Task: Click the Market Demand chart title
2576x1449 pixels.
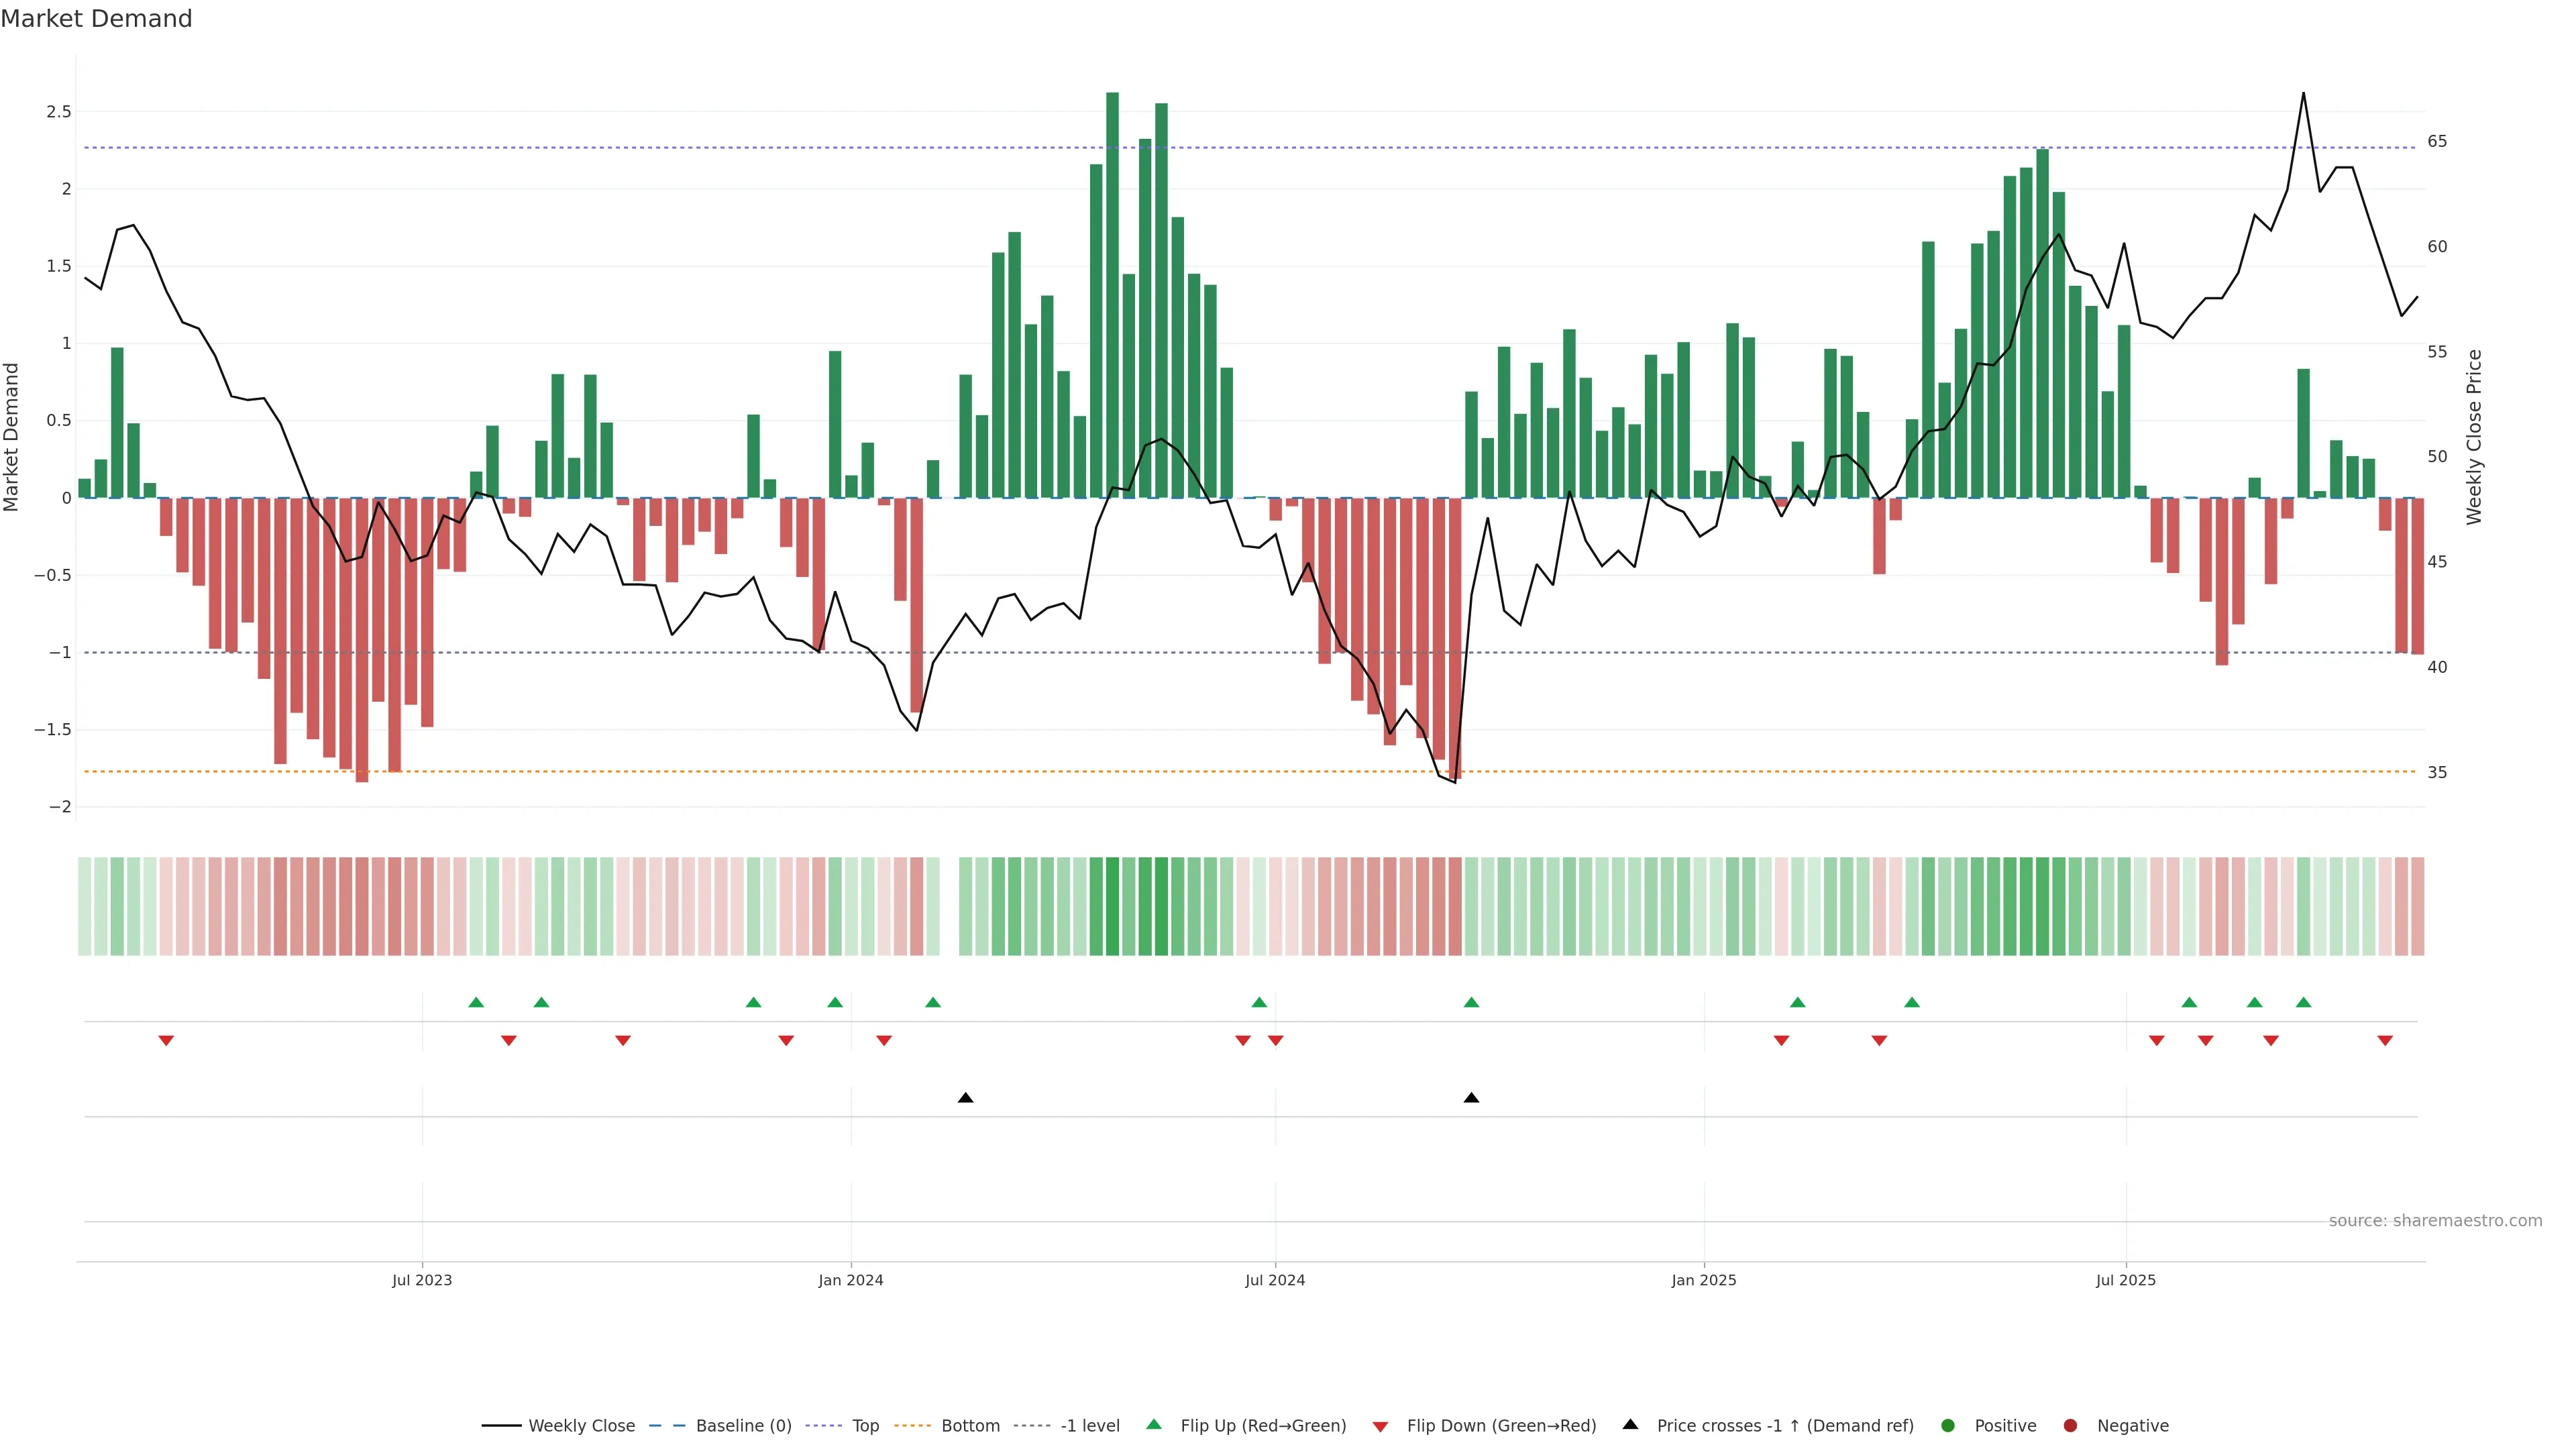Action: [96, 19]
